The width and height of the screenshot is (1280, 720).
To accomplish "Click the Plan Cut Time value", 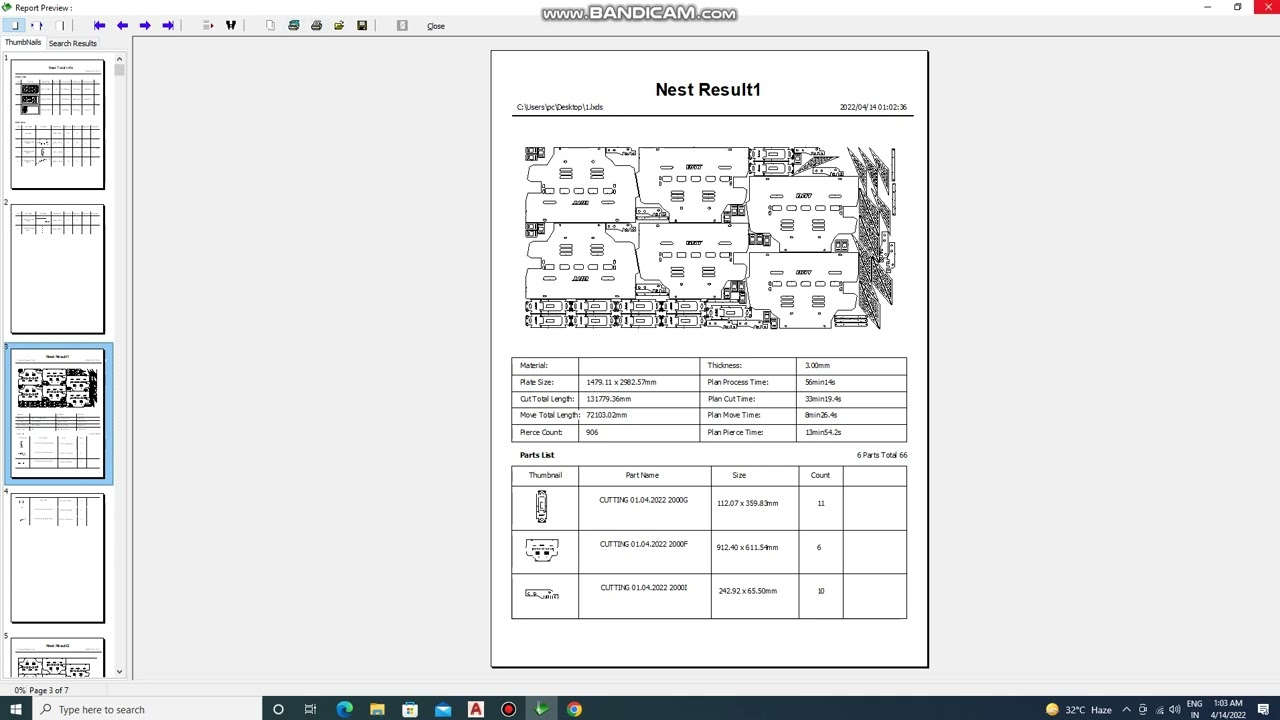I will (823, 399).
